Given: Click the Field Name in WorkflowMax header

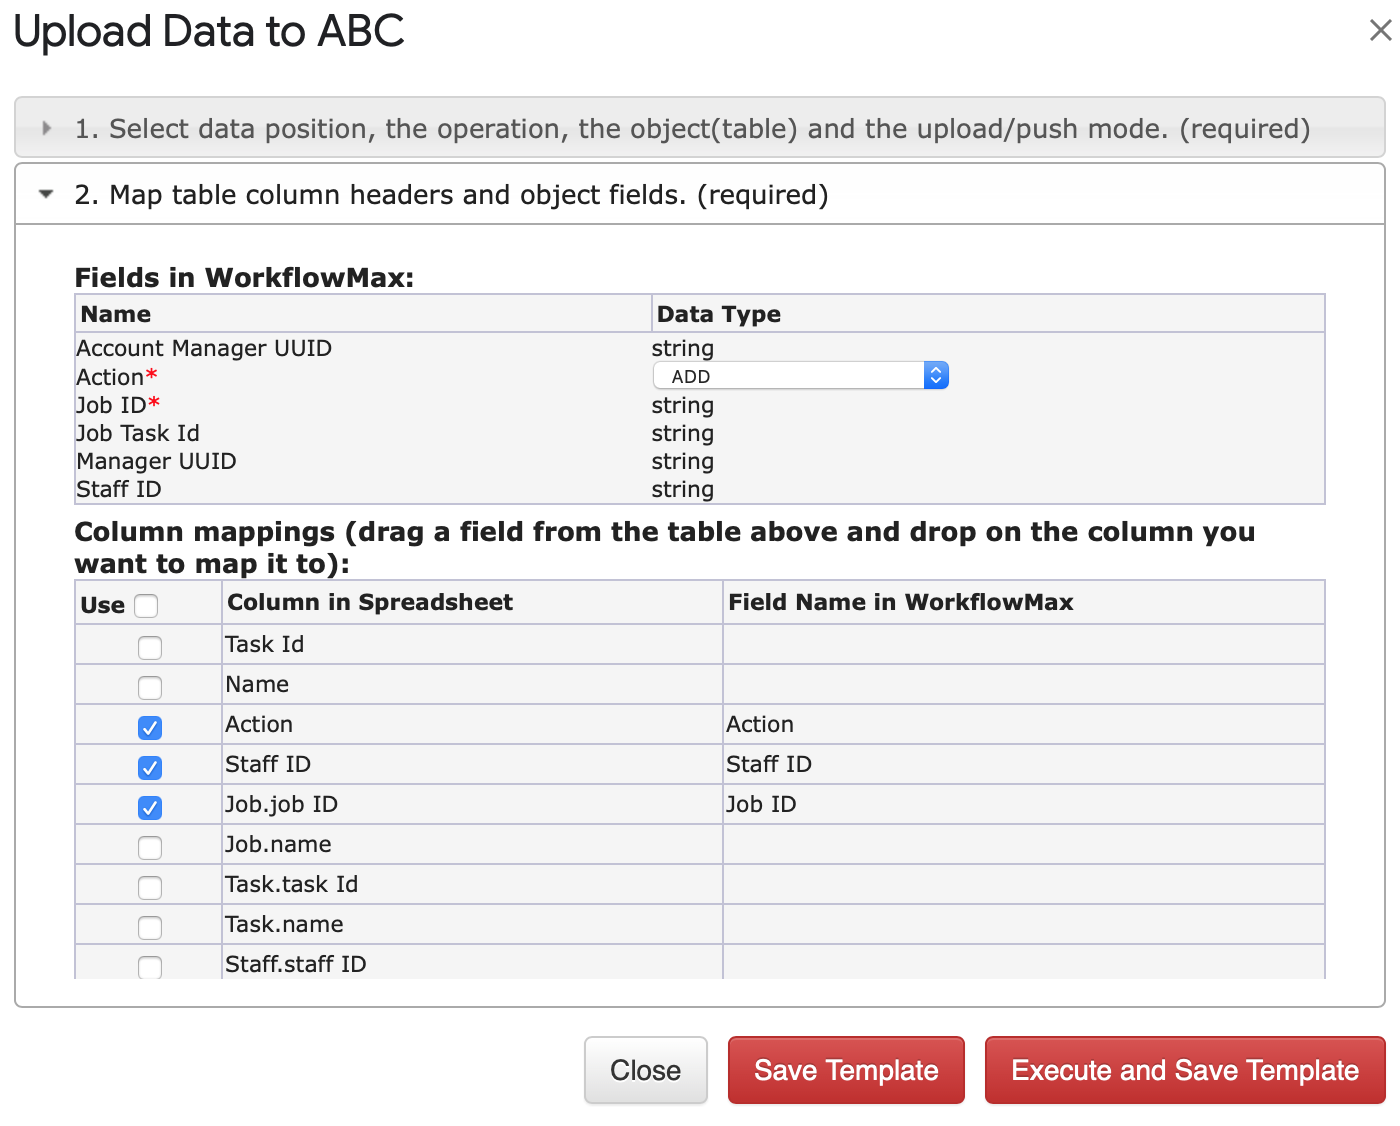Looking at the screenshot, I should coord(1024,602).
